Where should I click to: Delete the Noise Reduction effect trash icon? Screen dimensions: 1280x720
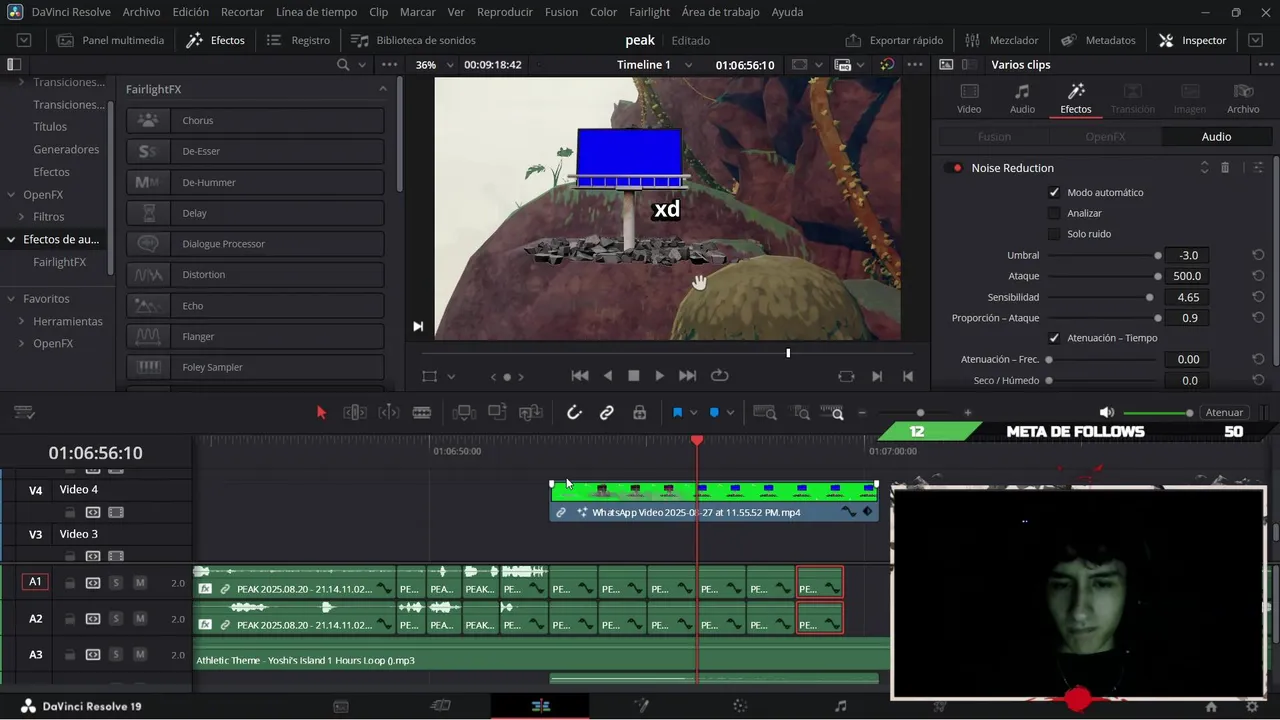[x=1225, y=168]
